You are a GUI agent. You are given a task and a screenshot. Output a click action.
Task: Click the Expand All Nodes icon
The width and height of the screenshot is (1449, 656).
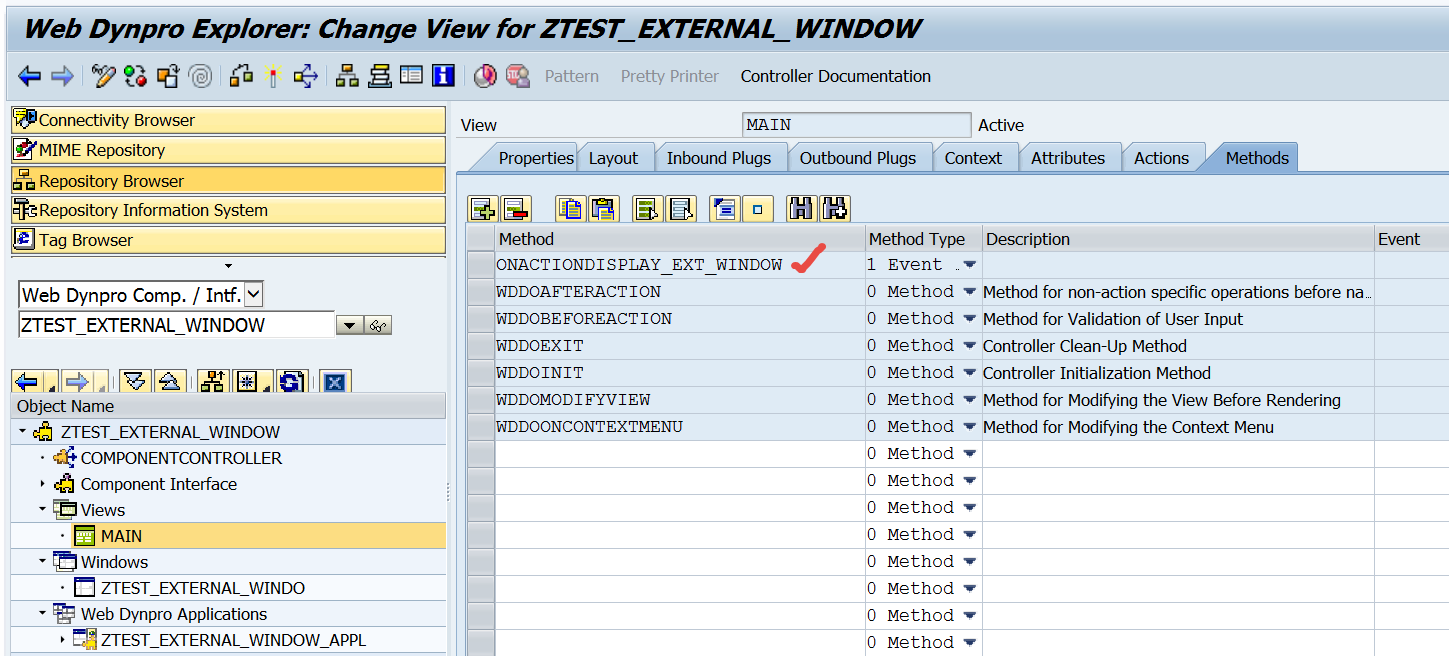135,381
